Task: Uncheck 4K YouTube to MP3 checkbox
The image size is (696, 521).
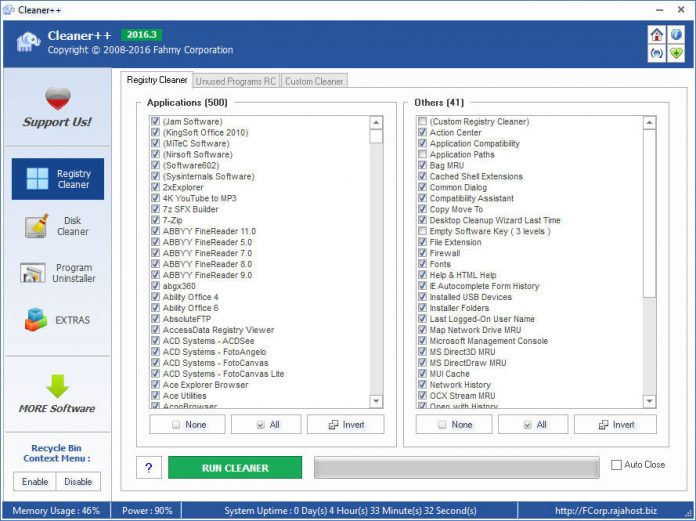Action: tap(155, 198)
